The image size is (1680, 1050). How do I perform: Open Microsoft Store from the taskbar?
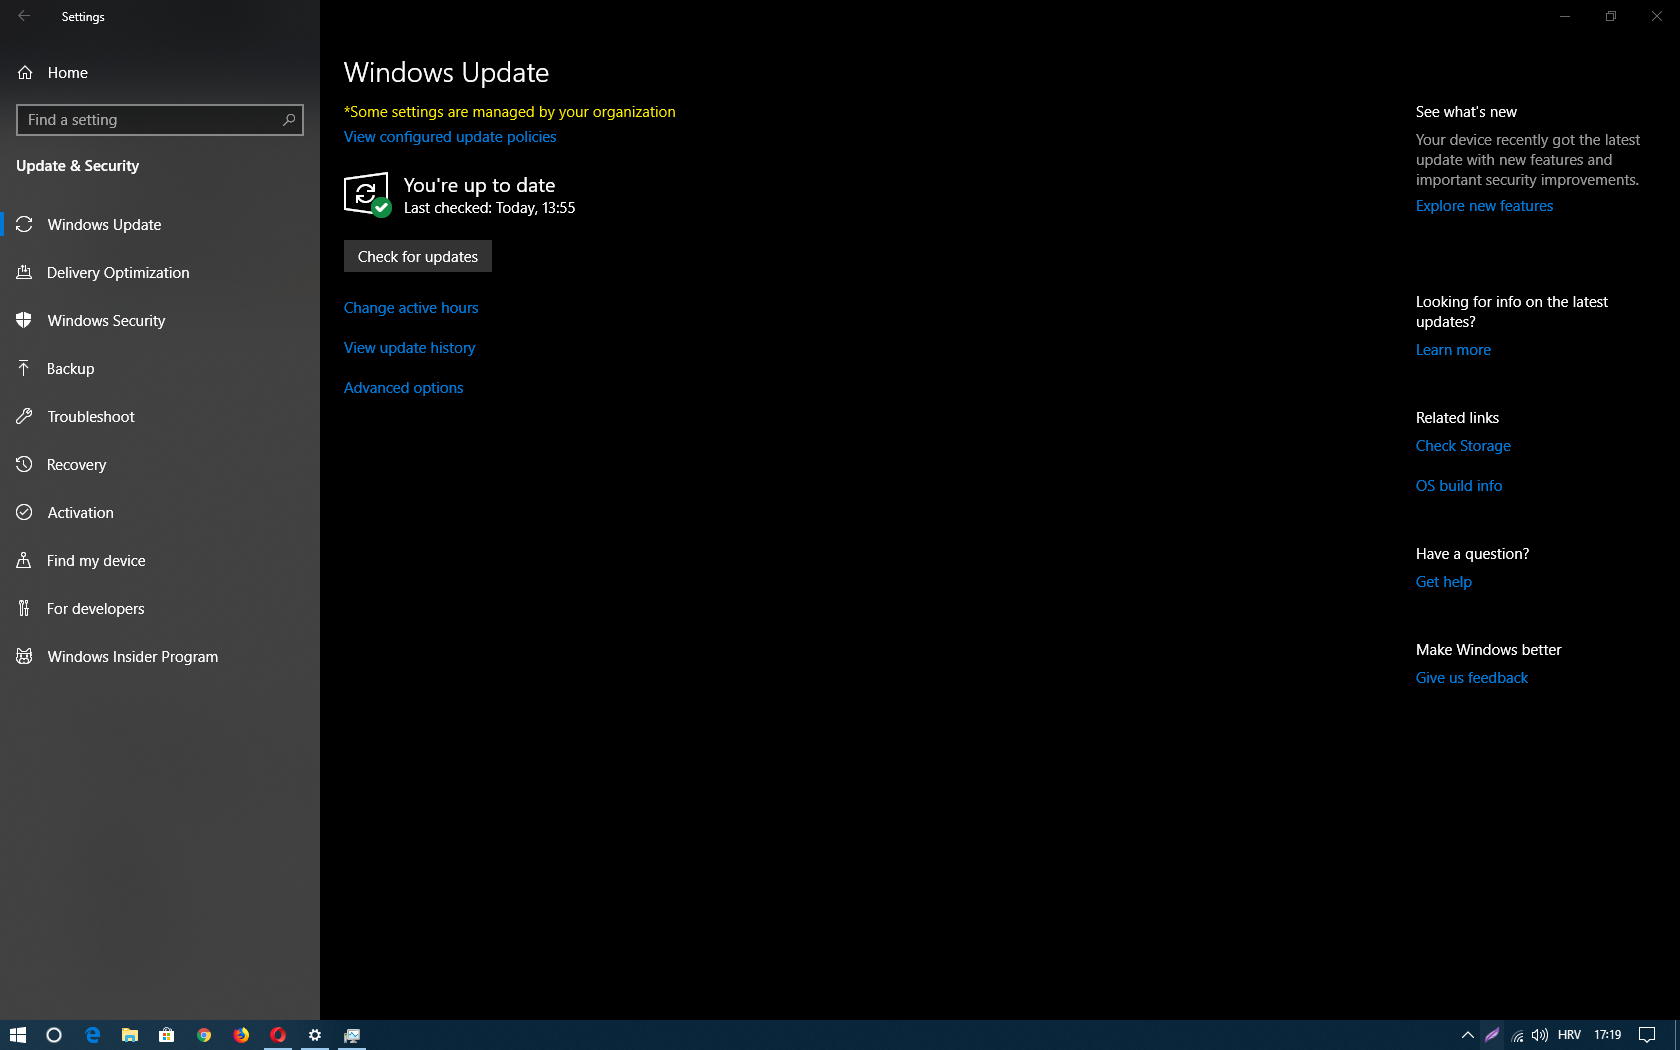click(166, 1035)
